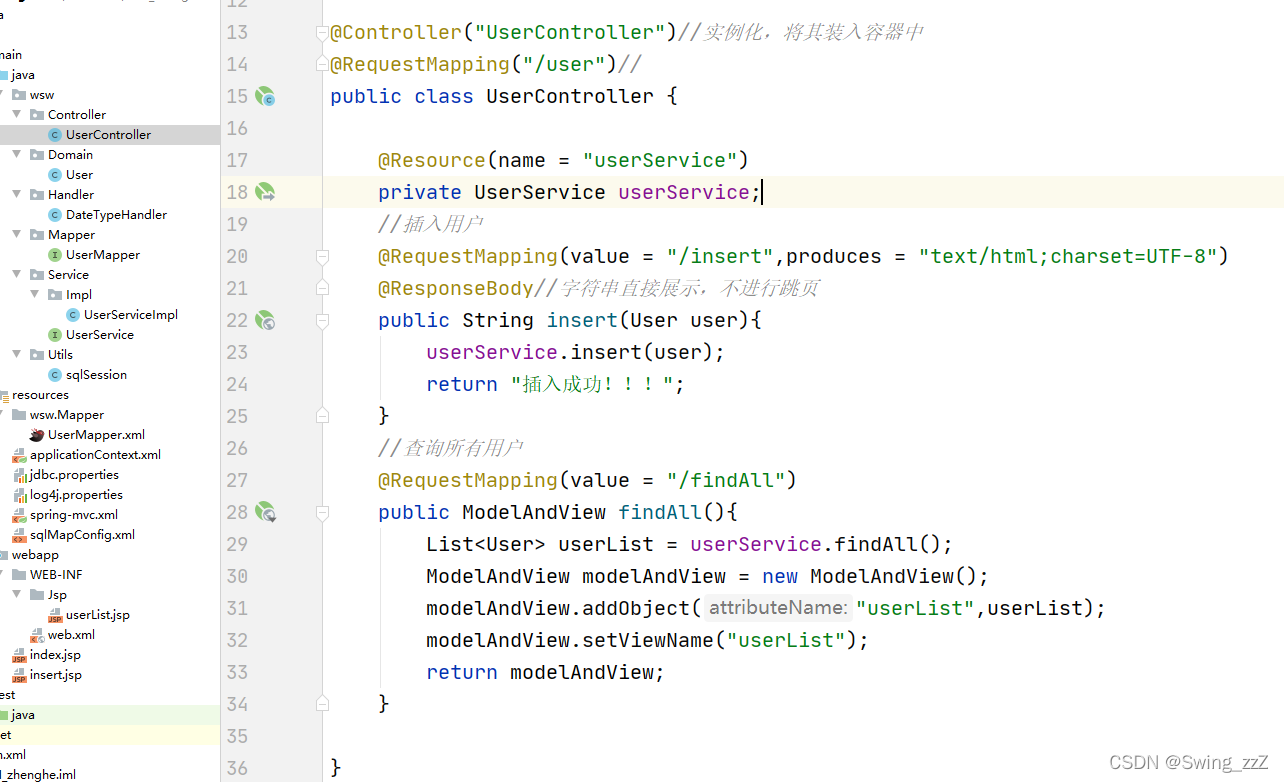This screenshot has width=1284, height=782.
Task: Click the UserServiceImpl class icon
Action: coord(74,315)
